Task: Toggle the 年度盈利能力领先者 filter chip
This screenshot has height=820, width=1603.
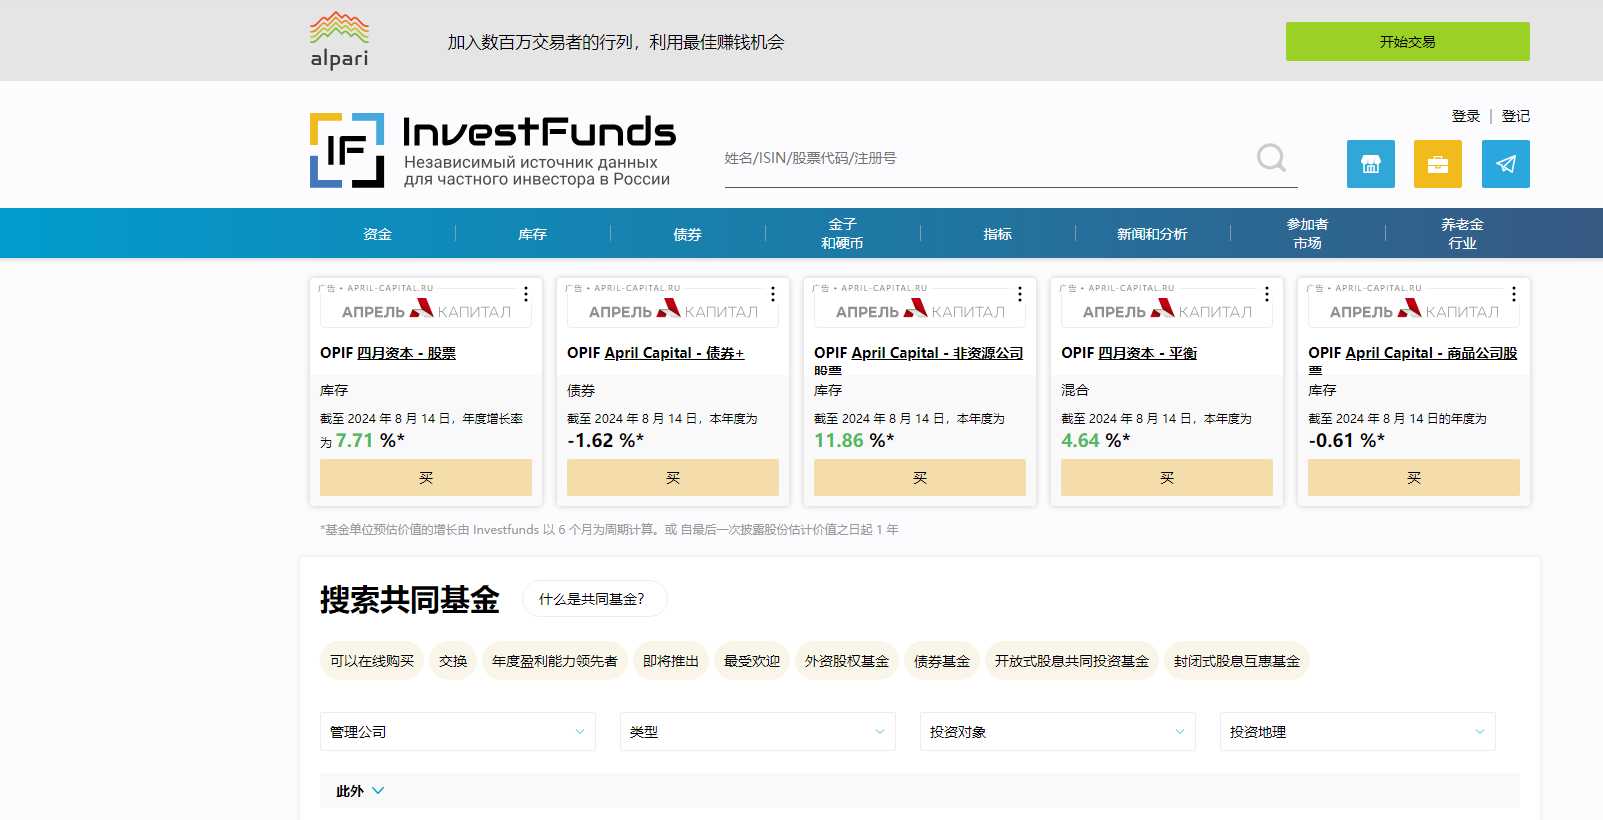Action: 555,661
